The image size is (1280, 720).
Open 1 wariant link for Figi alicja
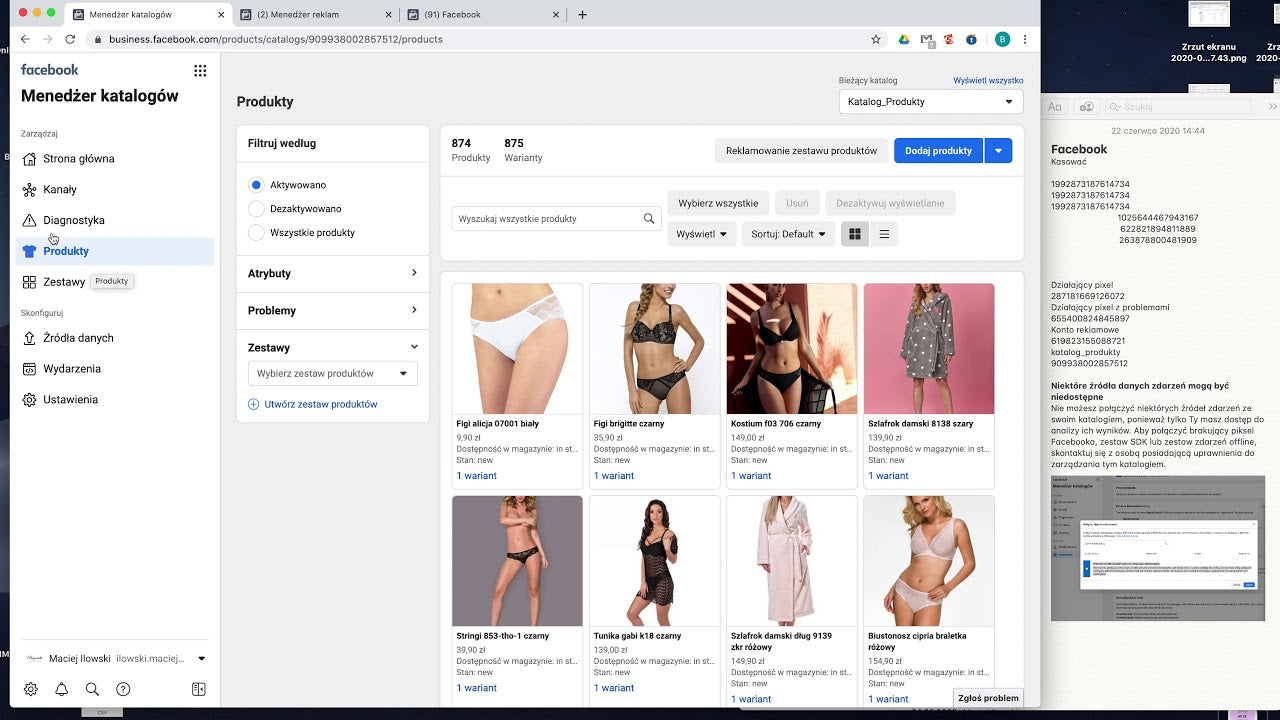tap(476, 476)
